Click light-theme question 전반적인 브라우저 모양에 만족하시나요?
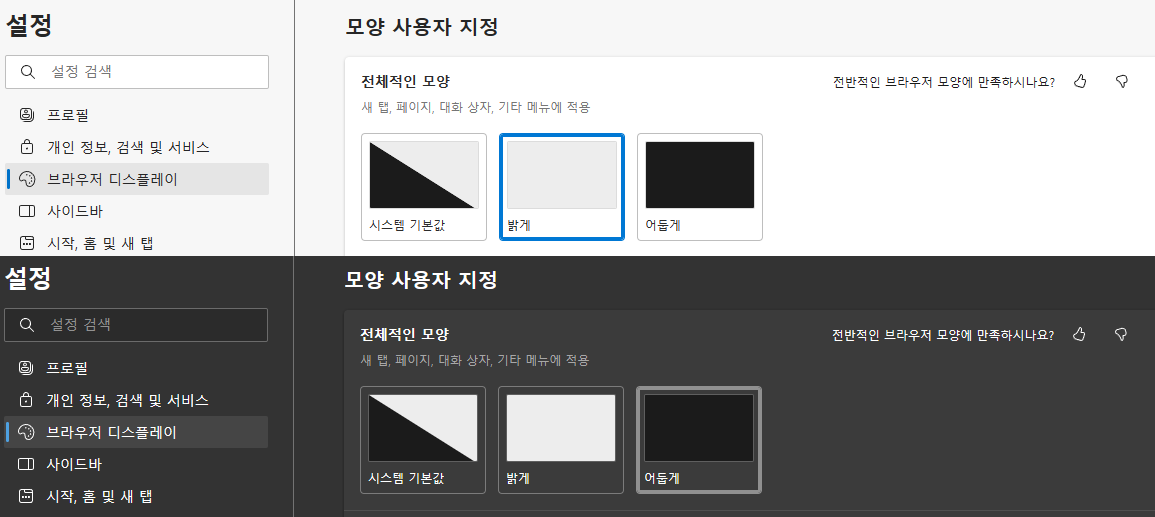Screen dimensions: 1155x517 point(944,82)
